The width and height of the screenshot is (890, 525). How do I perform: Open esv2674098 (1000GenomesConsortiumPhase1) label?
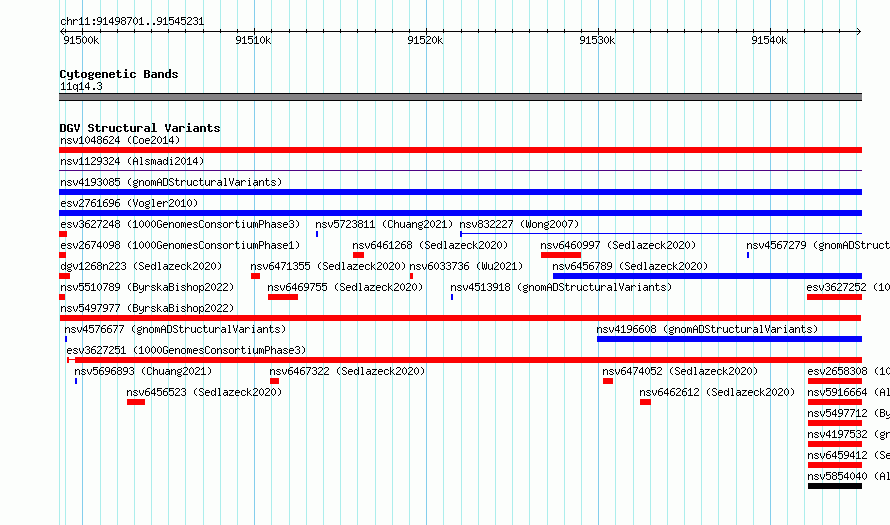[180, 245]
